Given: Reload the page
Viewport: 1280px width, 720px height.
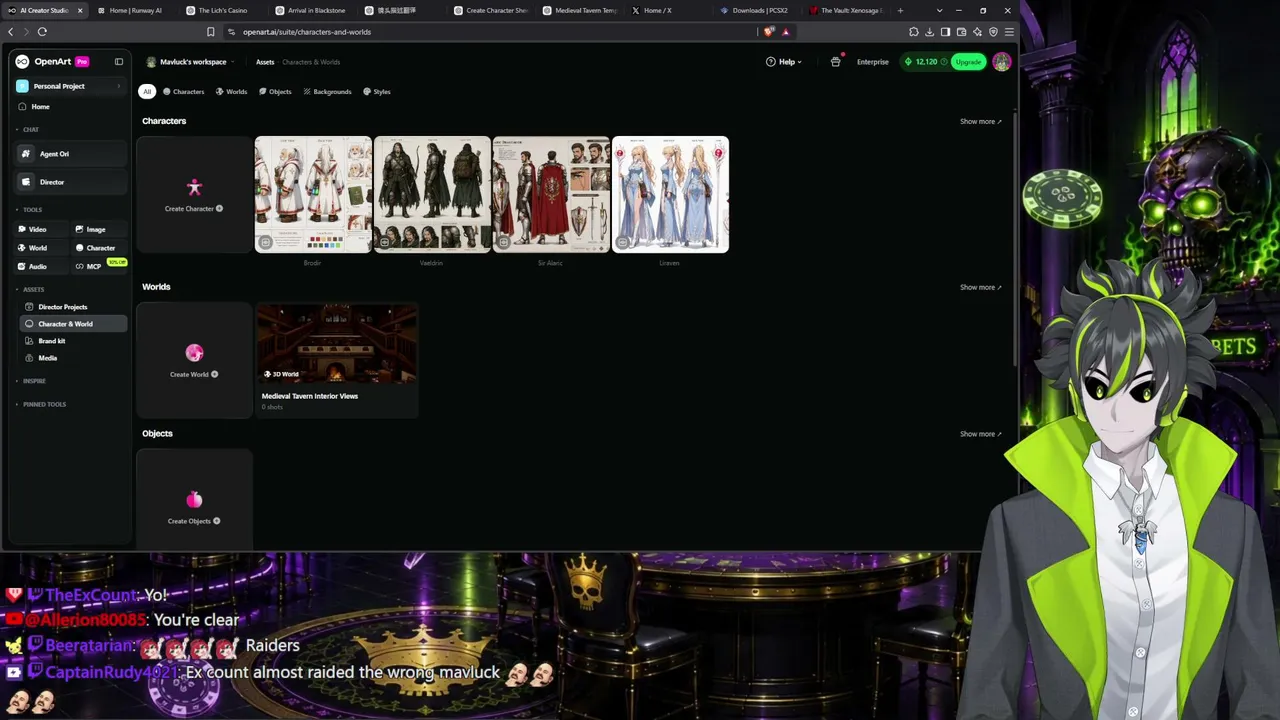Looking at the screenshot, I should pos(42,32).
